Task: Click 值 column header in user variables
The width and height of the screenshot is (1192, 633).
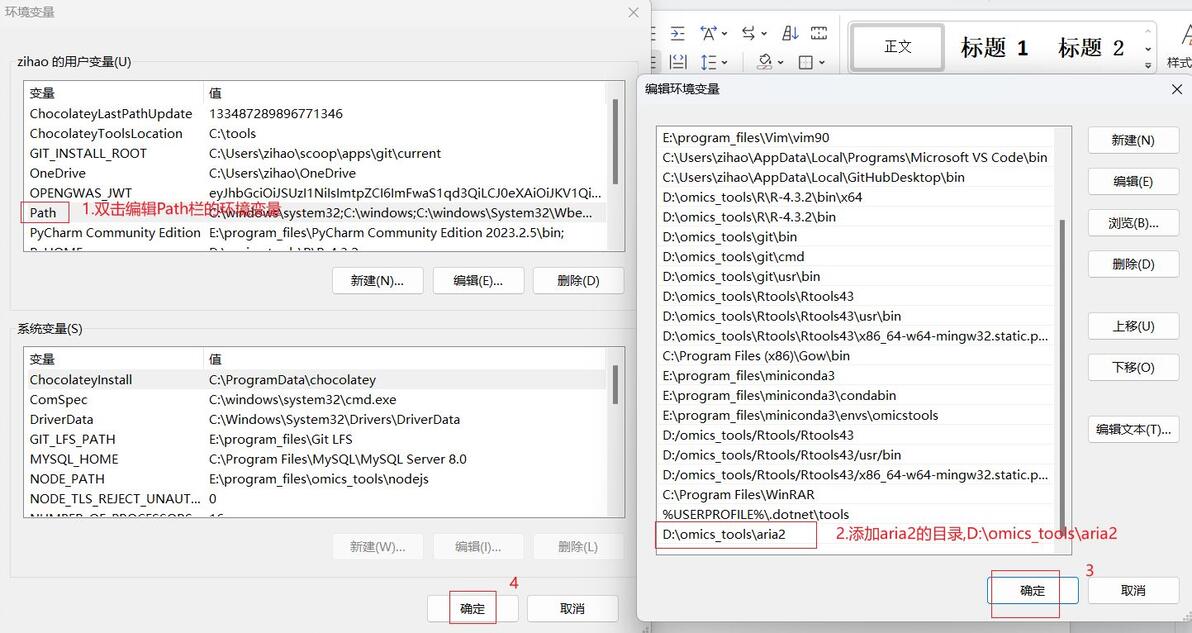Action: point(405,93)
